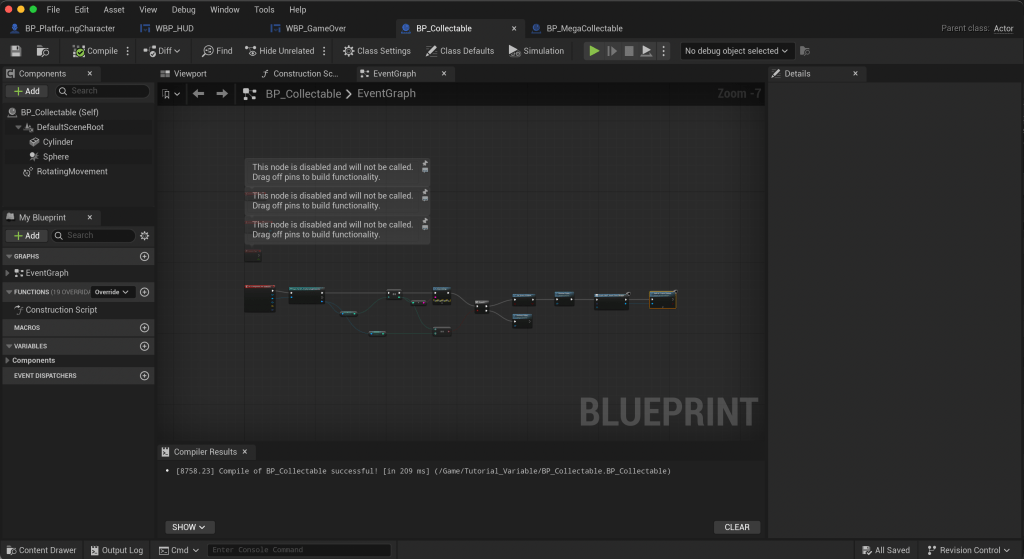Add a new event dispatcher

pos(144,376)
